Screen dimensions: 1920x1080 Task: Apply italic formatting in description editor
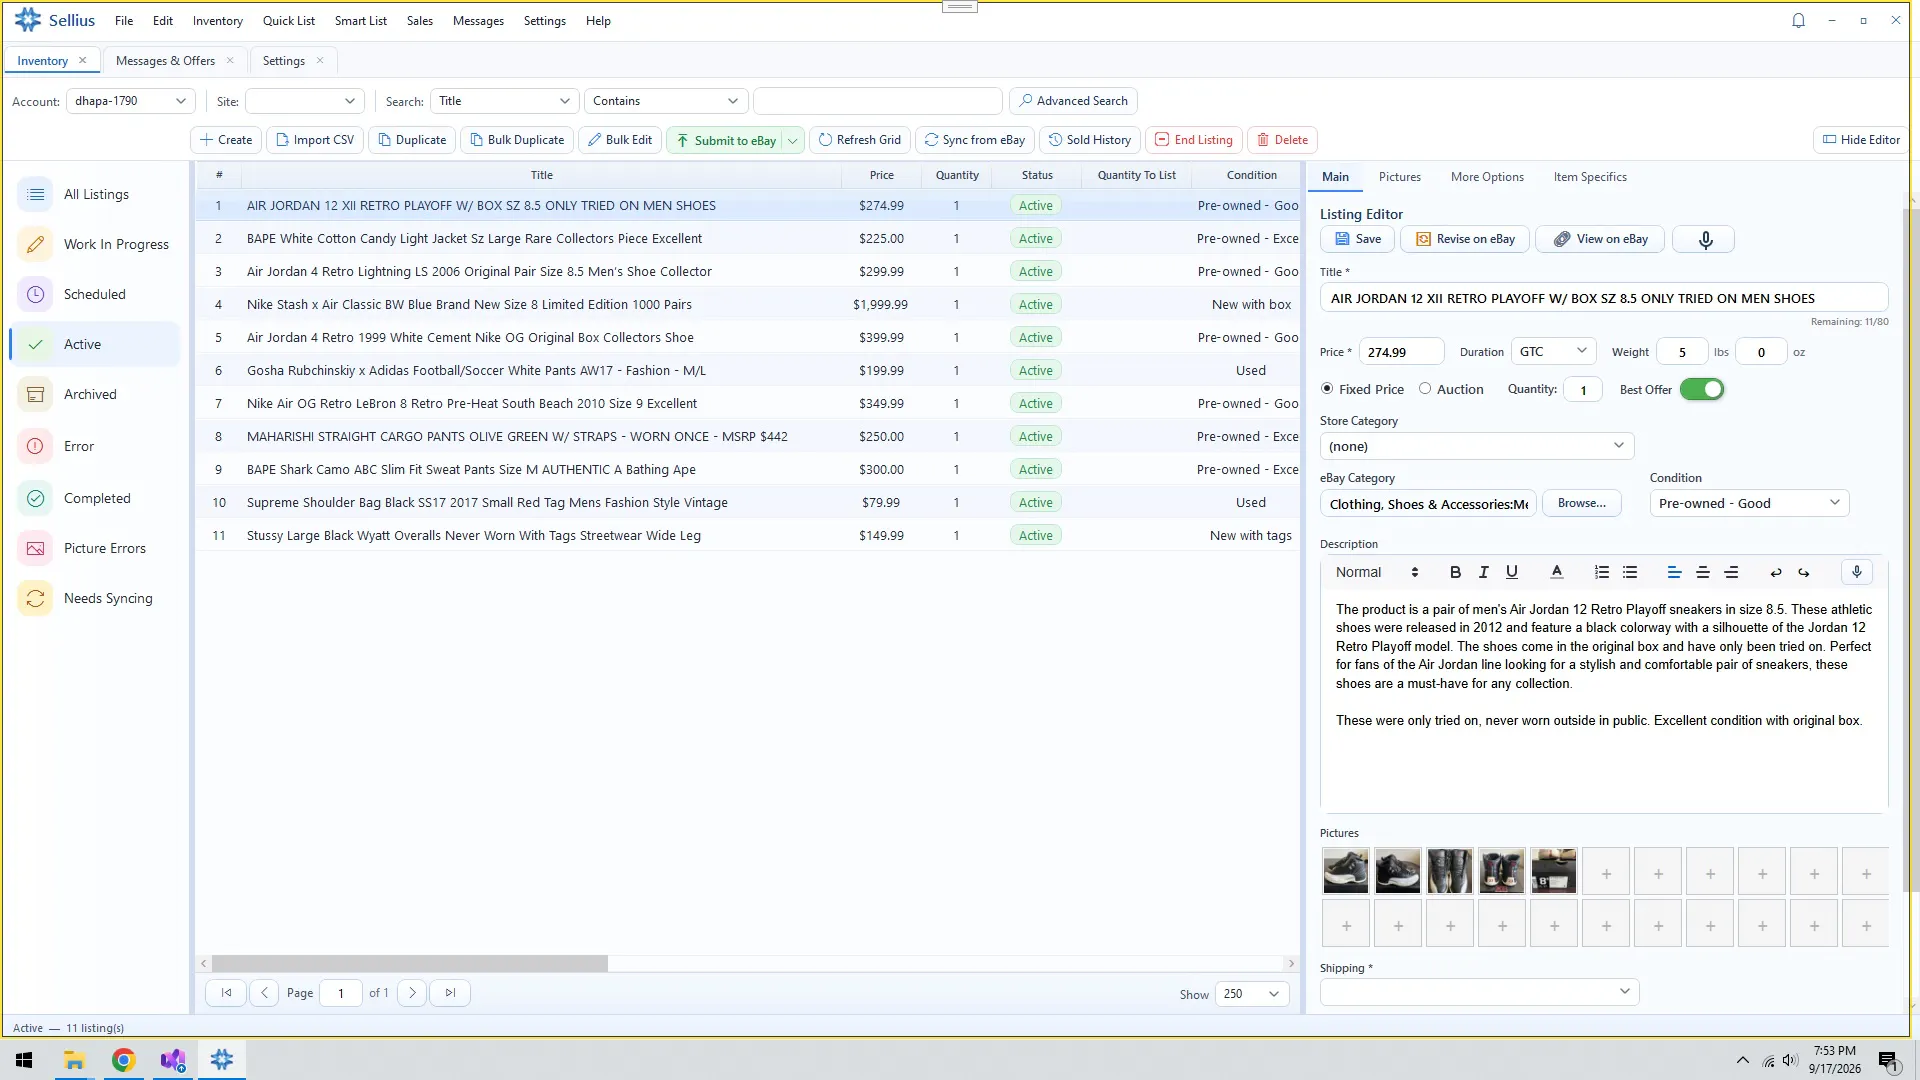[1483, 573]
